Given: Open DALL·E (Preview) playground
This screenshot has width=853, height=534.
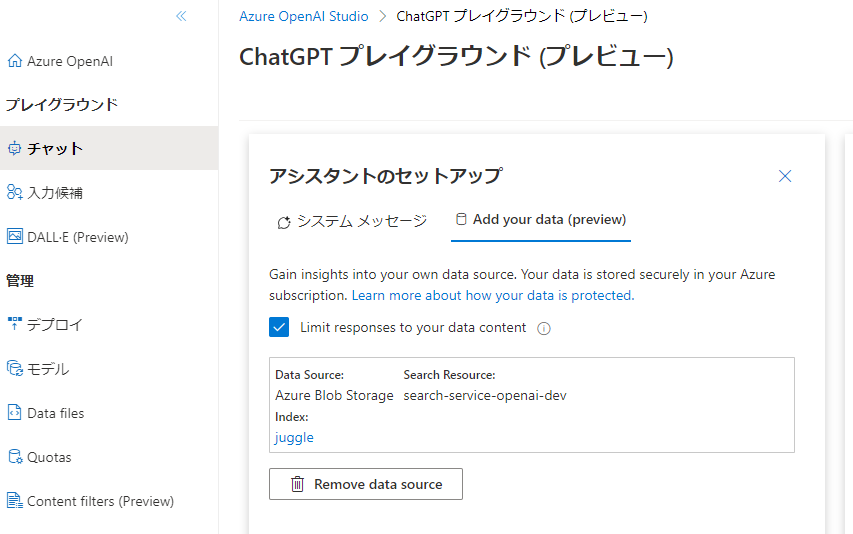Looking at the screenshot, I should 78,237.
